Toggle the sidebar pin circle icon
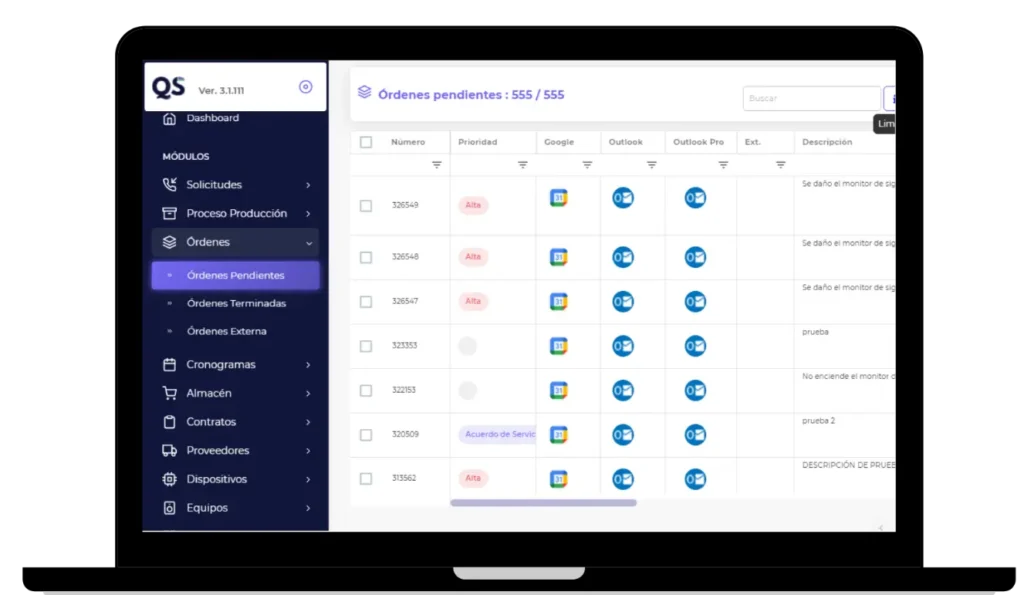The width and height of the screenshot is (1024, 595). (x=306, y=87)
